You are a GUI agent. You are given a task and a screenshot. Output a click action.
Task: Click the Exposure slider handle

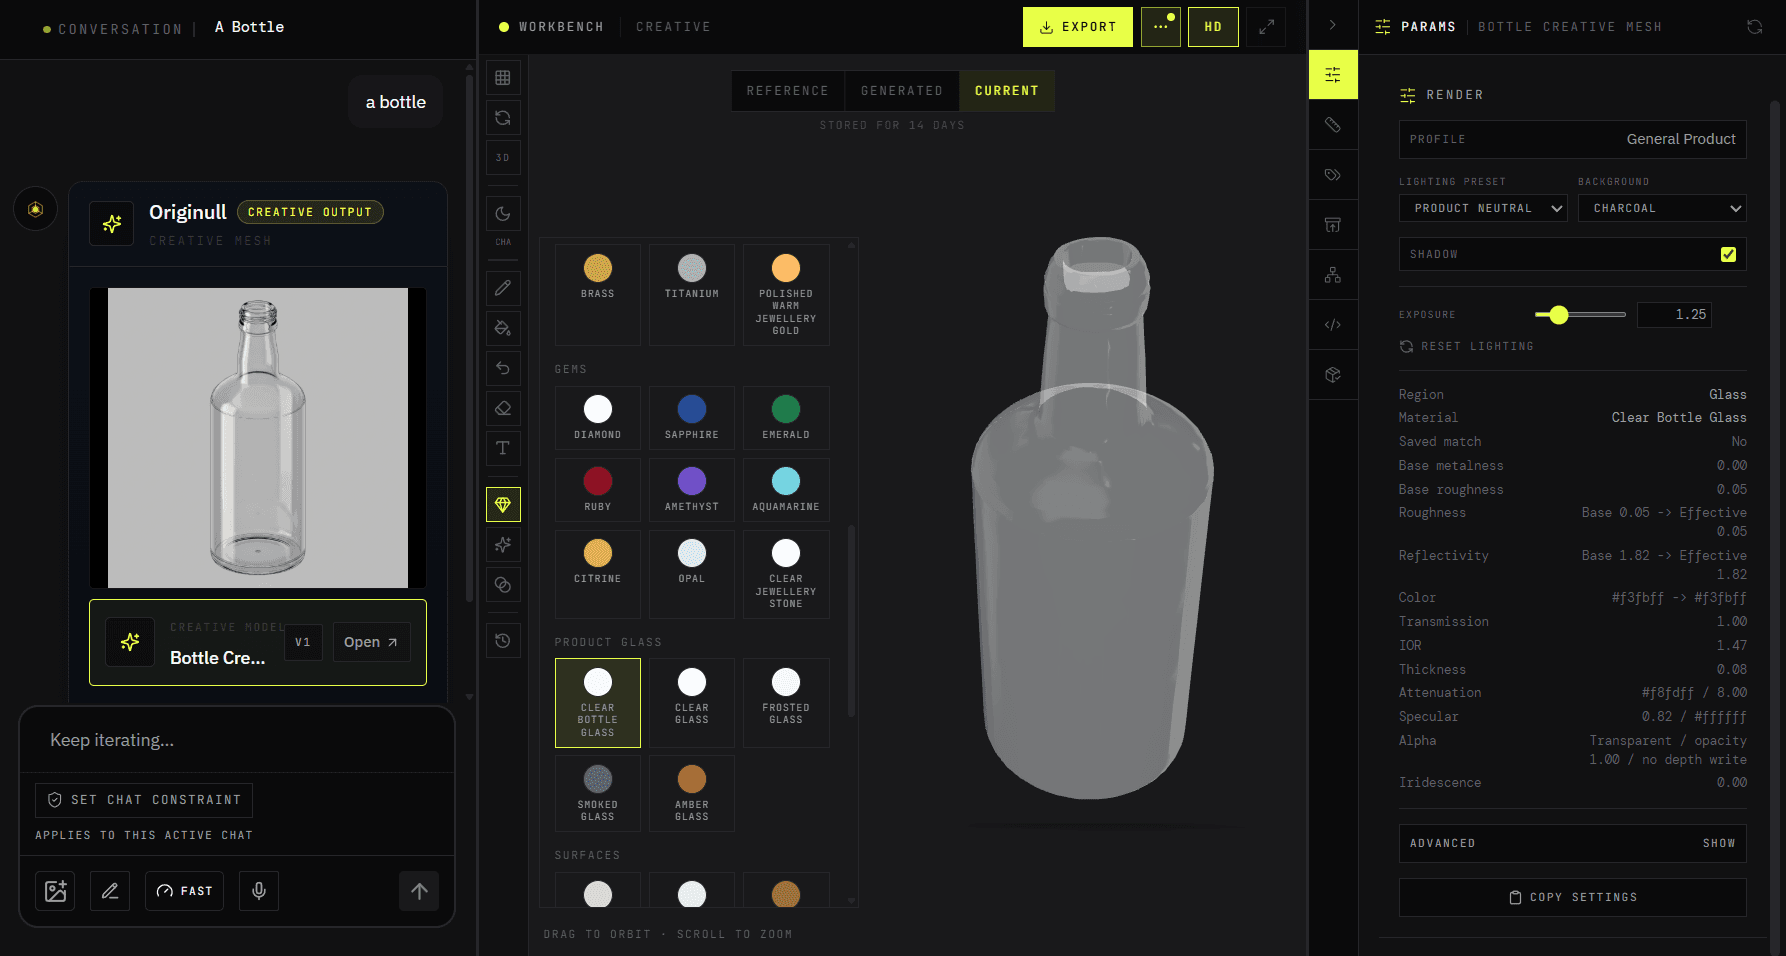(x=1559, y=315)
